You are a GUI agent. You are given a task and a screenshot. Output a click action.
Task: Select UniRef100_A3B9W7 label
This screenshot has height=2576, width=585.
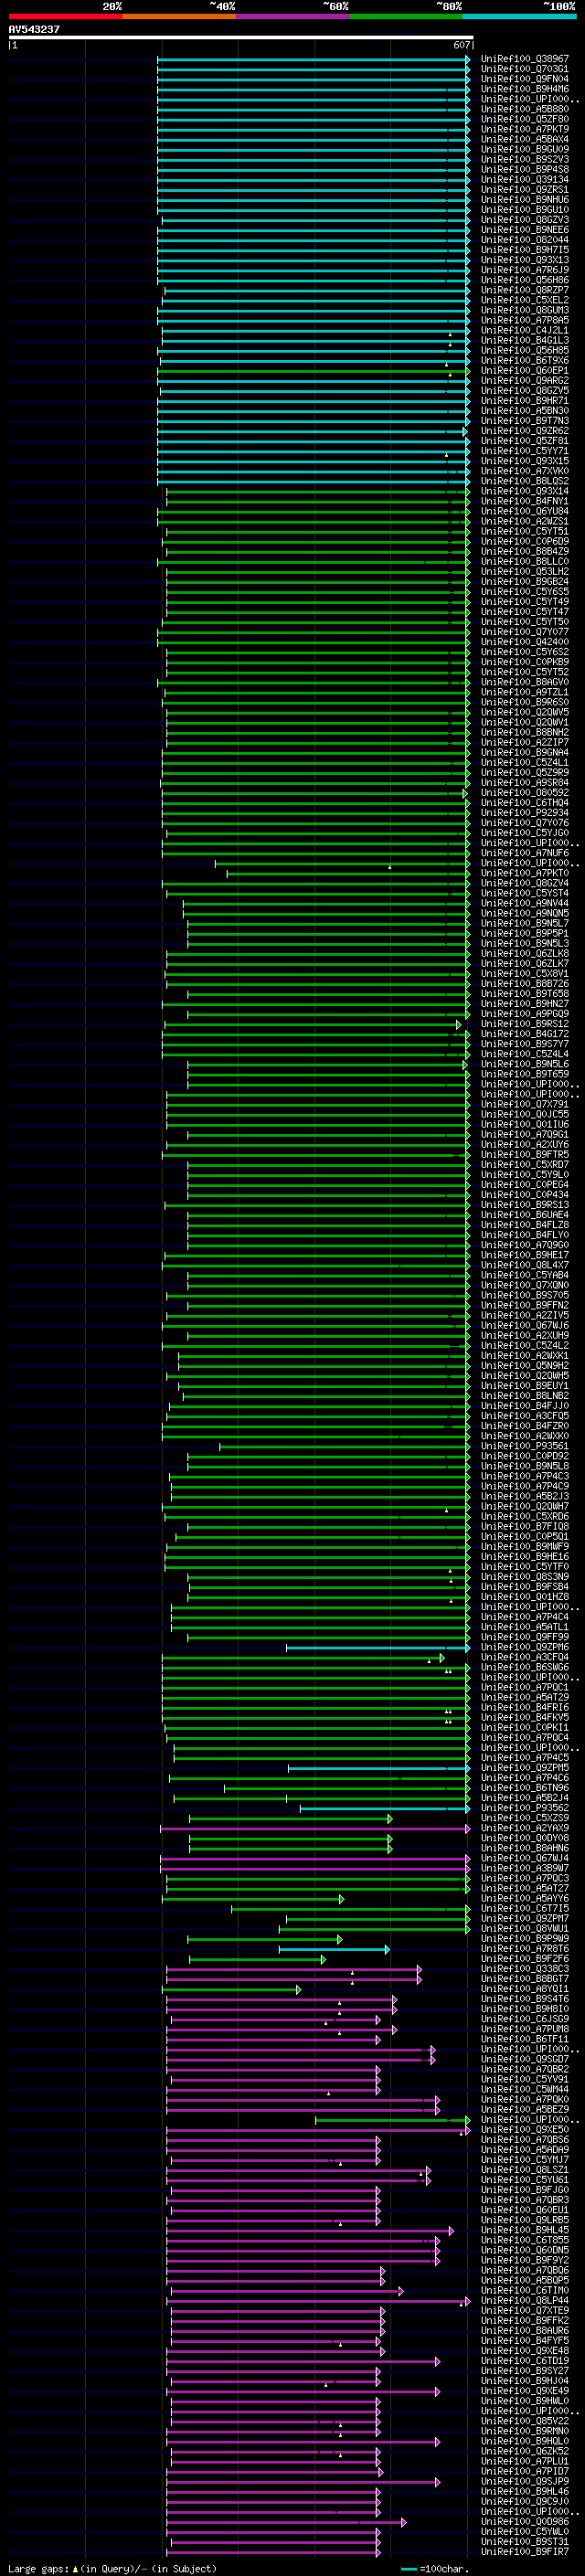(525, 1868)
